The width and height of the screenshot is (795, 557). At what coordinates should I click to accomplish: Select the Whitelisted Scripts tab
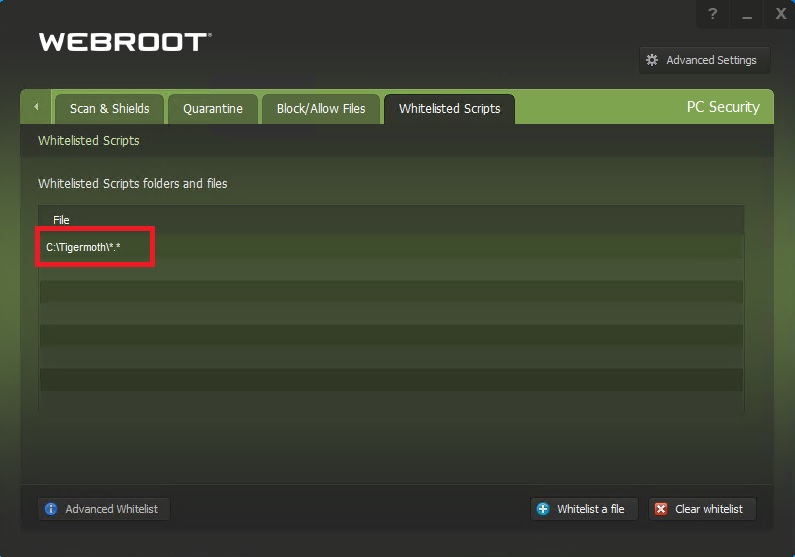click(x=450, y=108)
